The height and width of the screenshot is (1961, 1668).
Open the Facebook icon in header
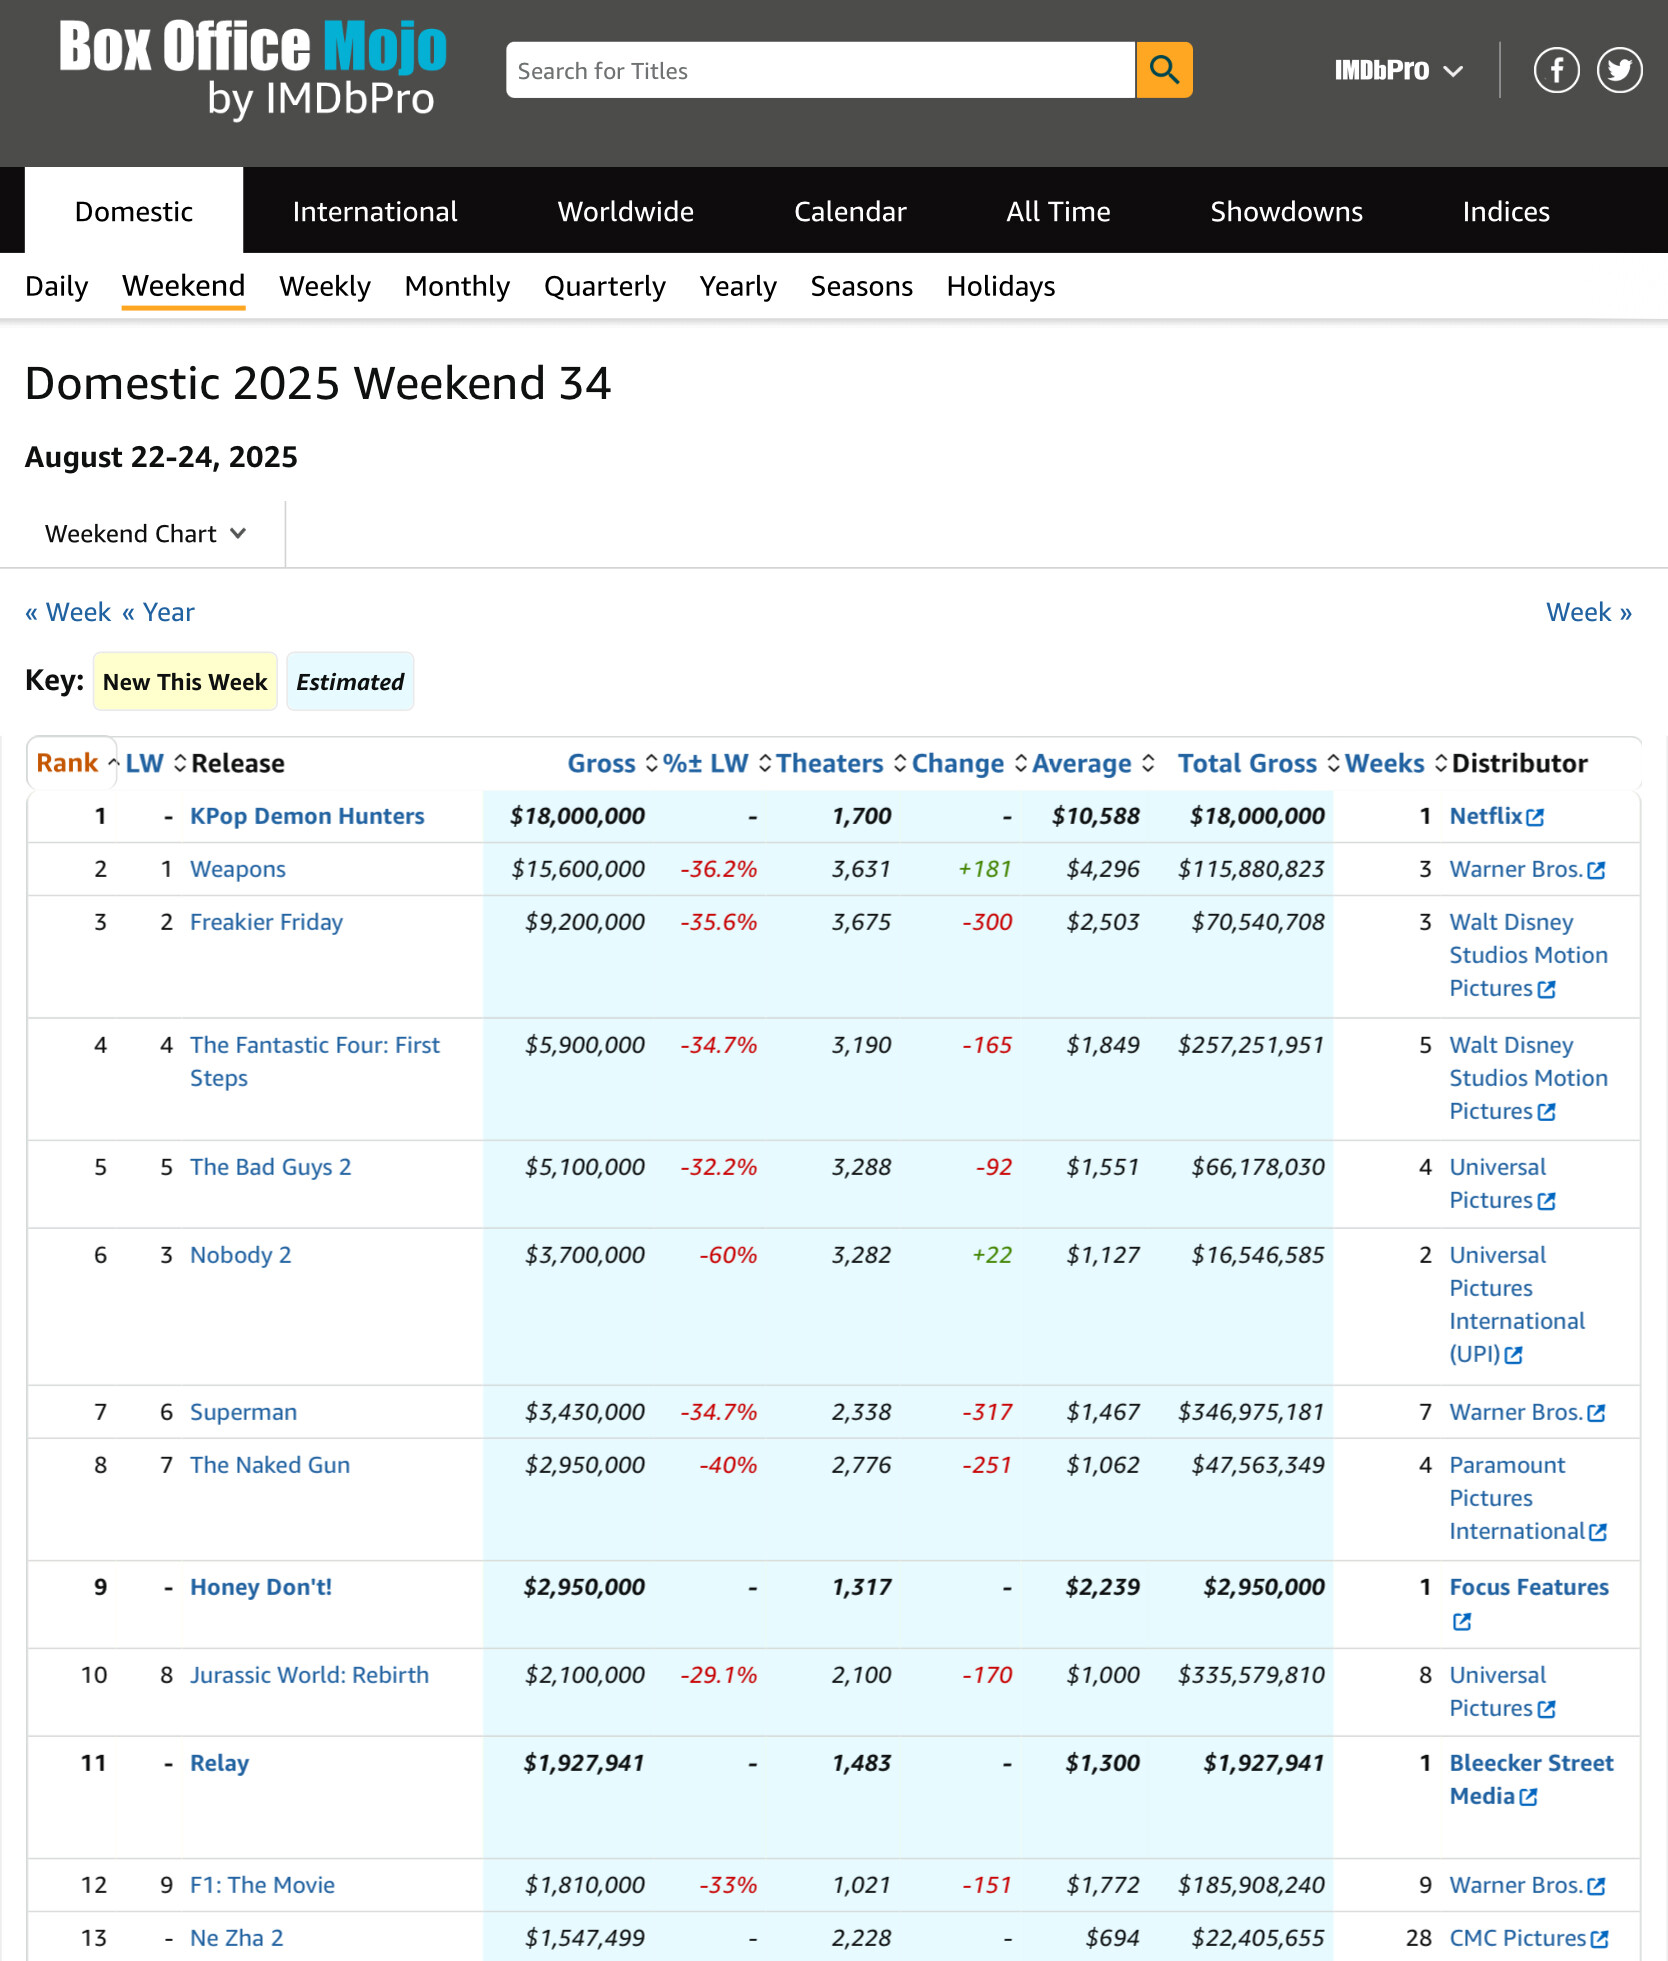tap(1556, 70)
